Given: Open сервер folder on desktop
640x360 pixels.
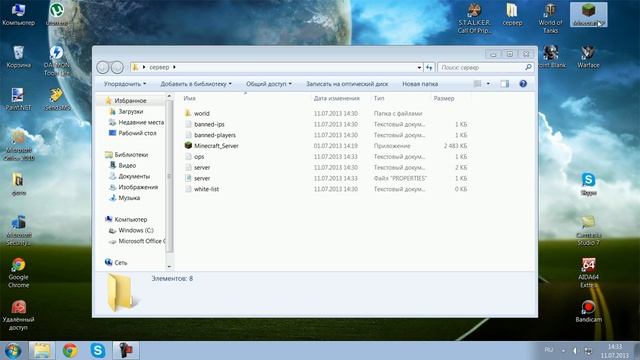Looking at the screenshot, I should coord(512,15).
